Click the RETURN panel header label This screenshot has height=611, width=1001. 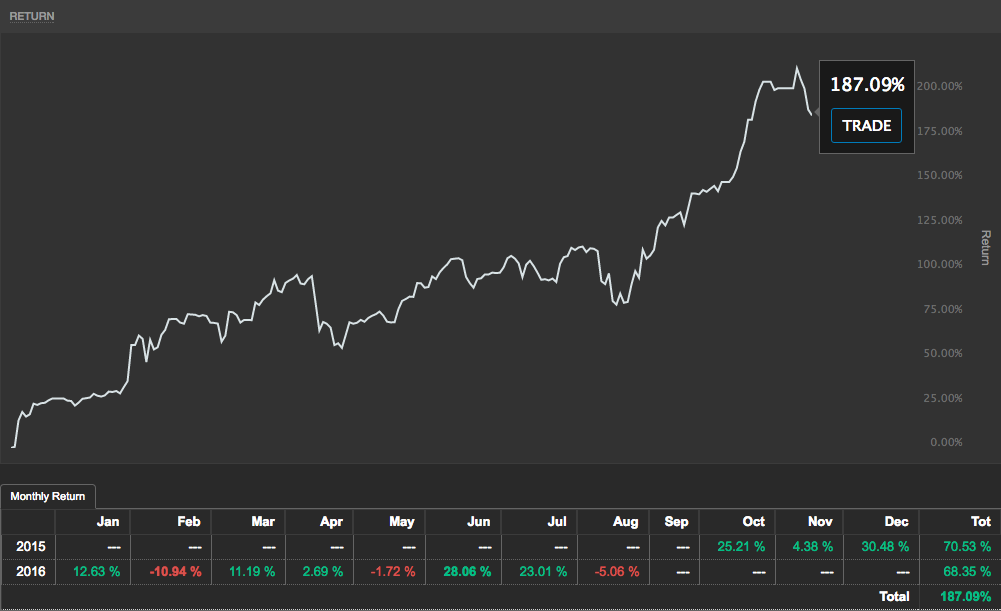click(32, 17)
